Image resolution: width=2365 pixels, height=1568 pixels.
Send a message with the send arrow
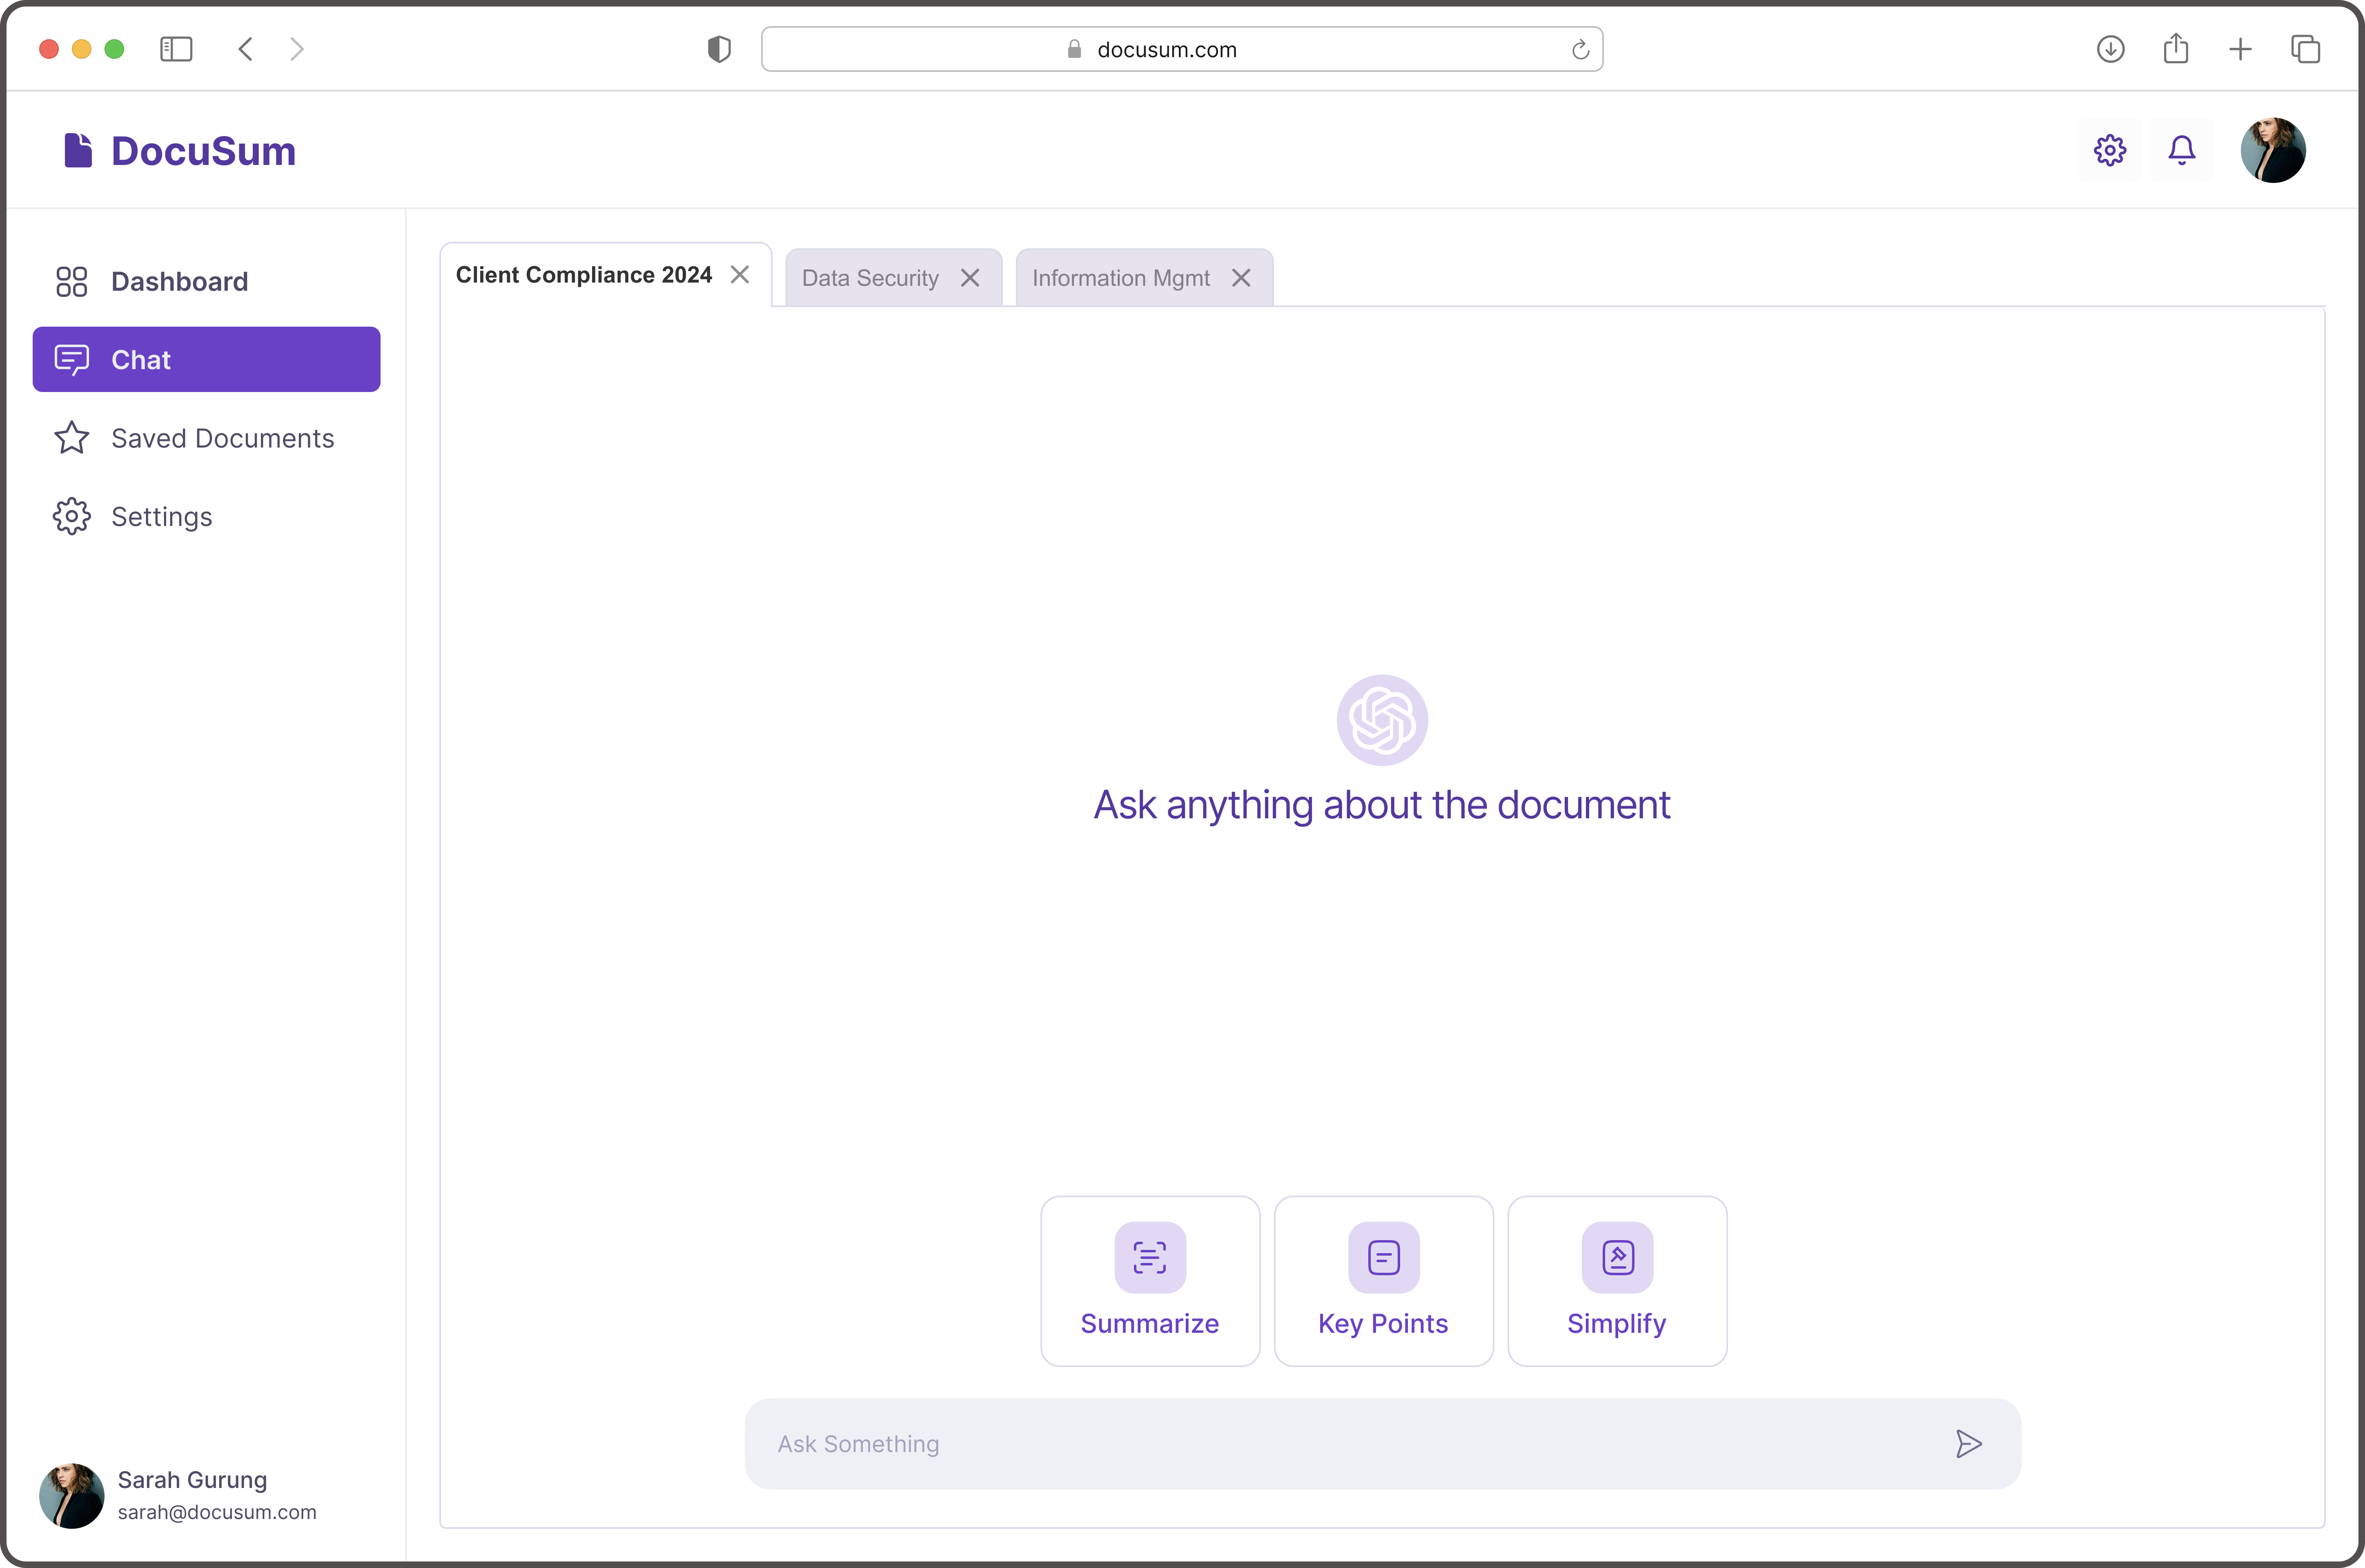click(x=1969, y=1443)
